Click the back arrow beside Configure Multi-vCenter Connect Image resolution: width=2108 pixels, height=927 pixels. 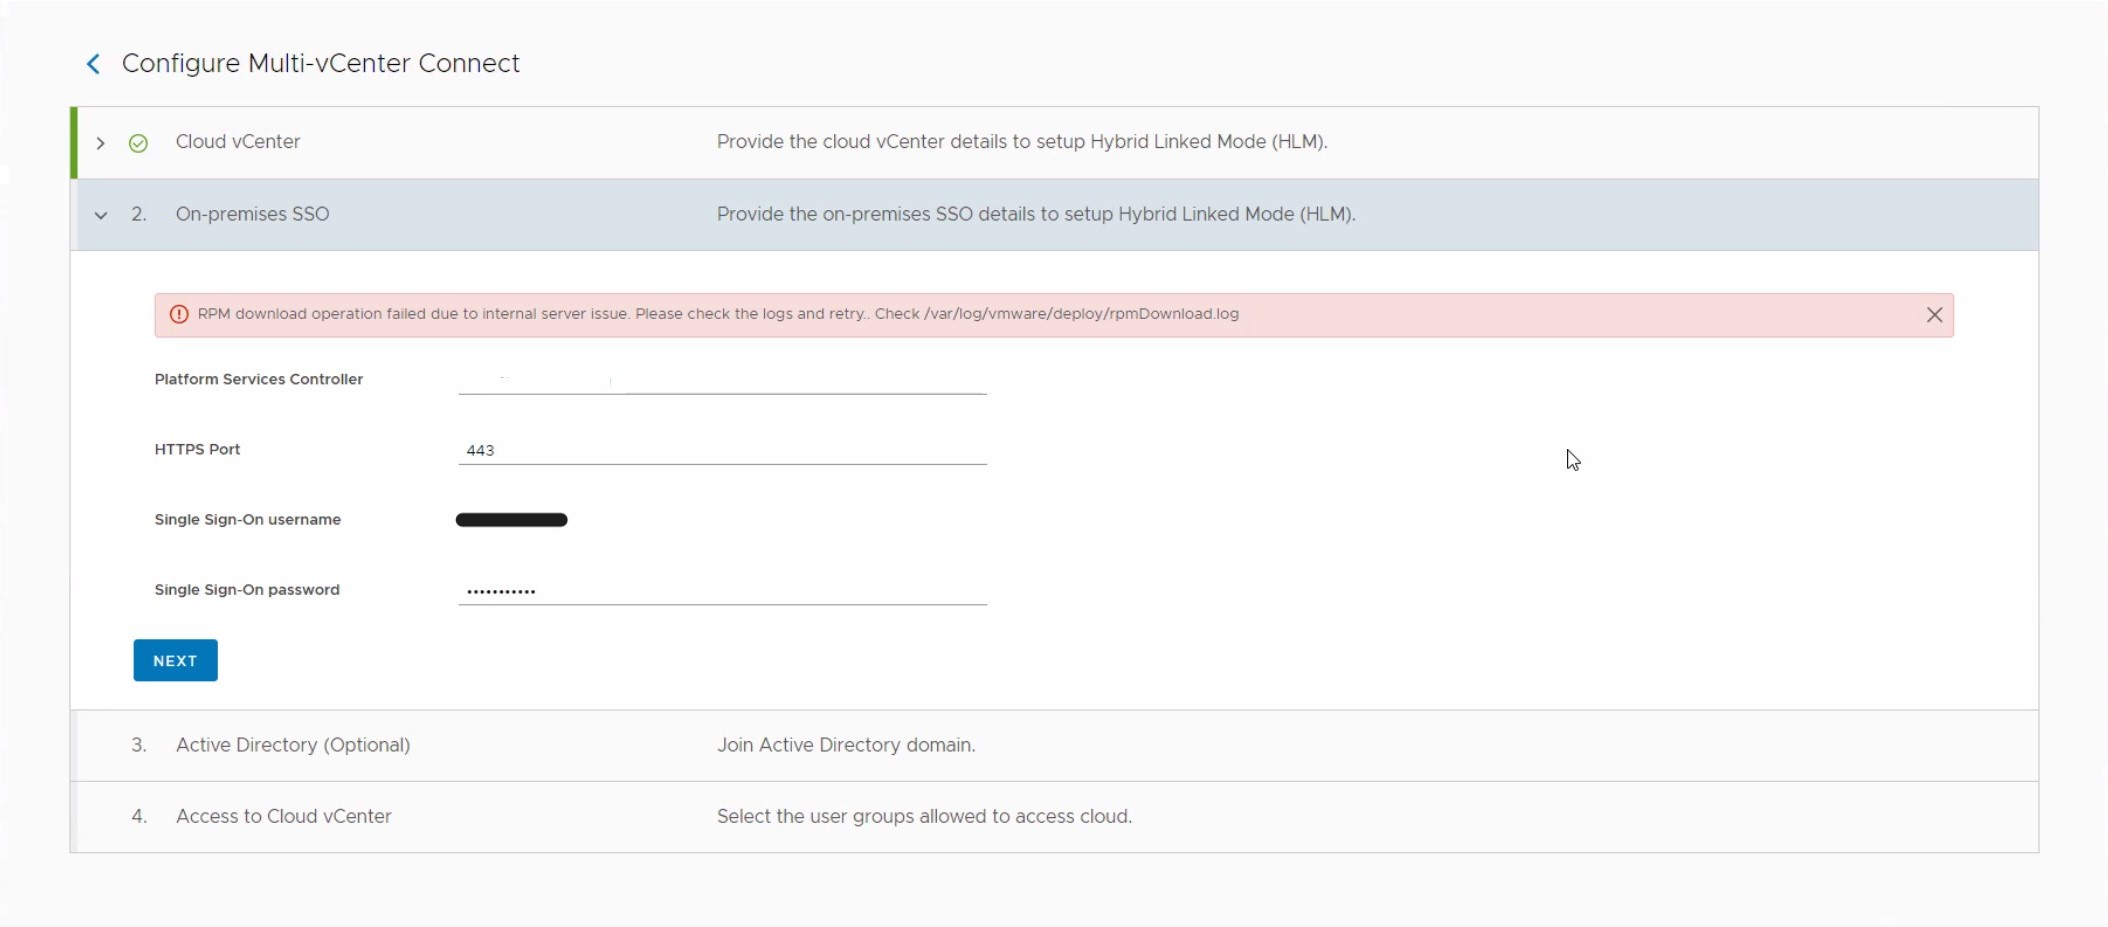click(93, 64)
